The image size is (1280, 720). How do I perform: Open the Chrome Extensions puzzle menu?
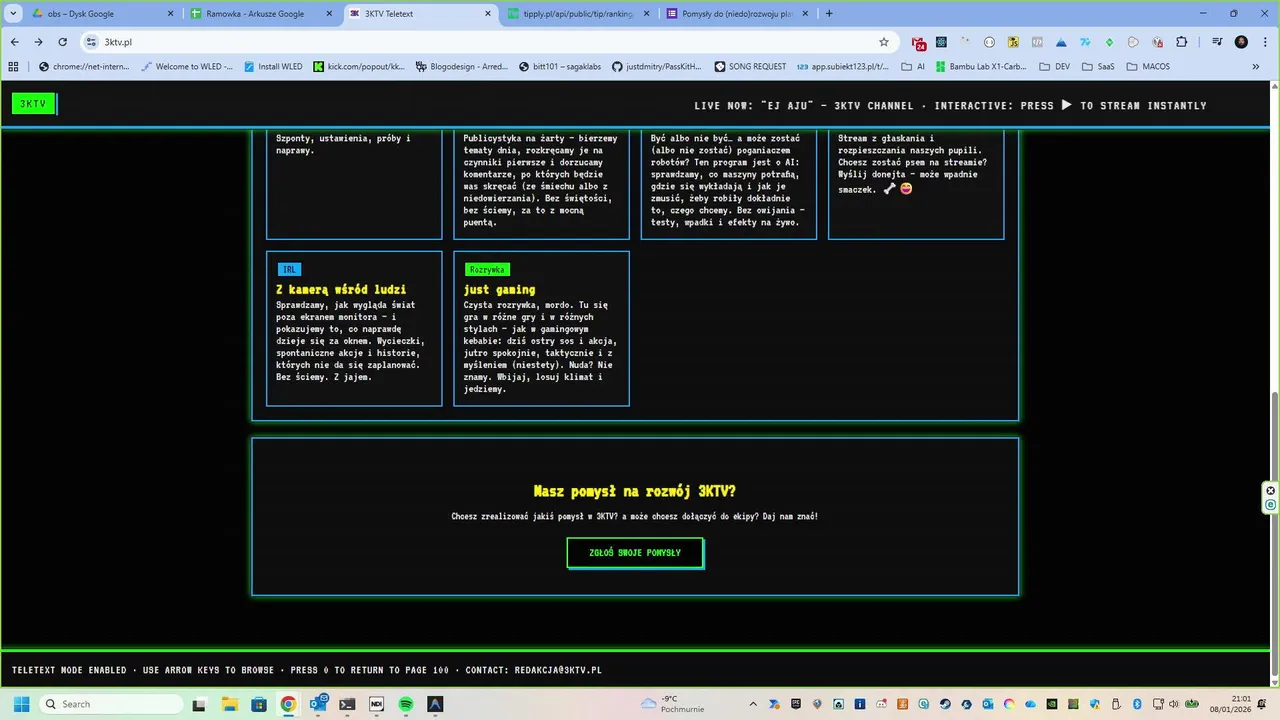click(x=1181, y=42)
